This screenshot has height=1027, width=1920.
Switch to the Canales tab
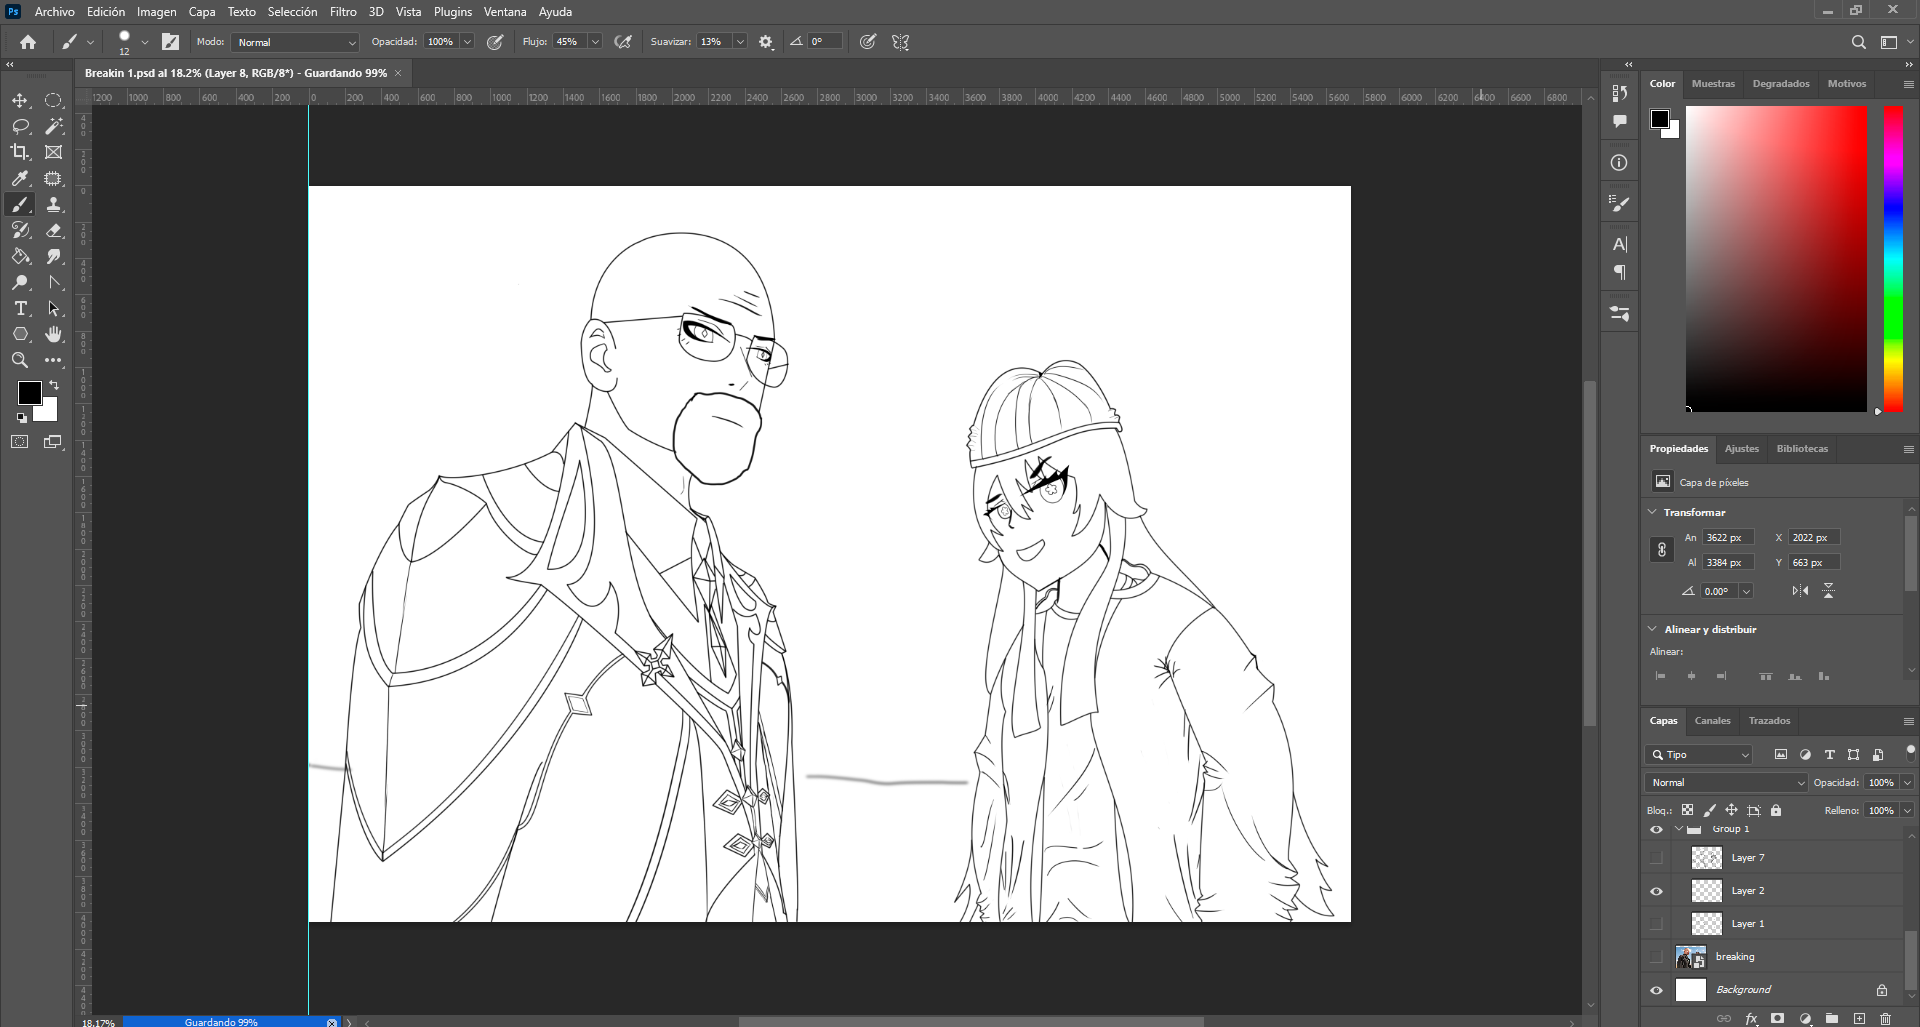click(x=1712, y=720)
